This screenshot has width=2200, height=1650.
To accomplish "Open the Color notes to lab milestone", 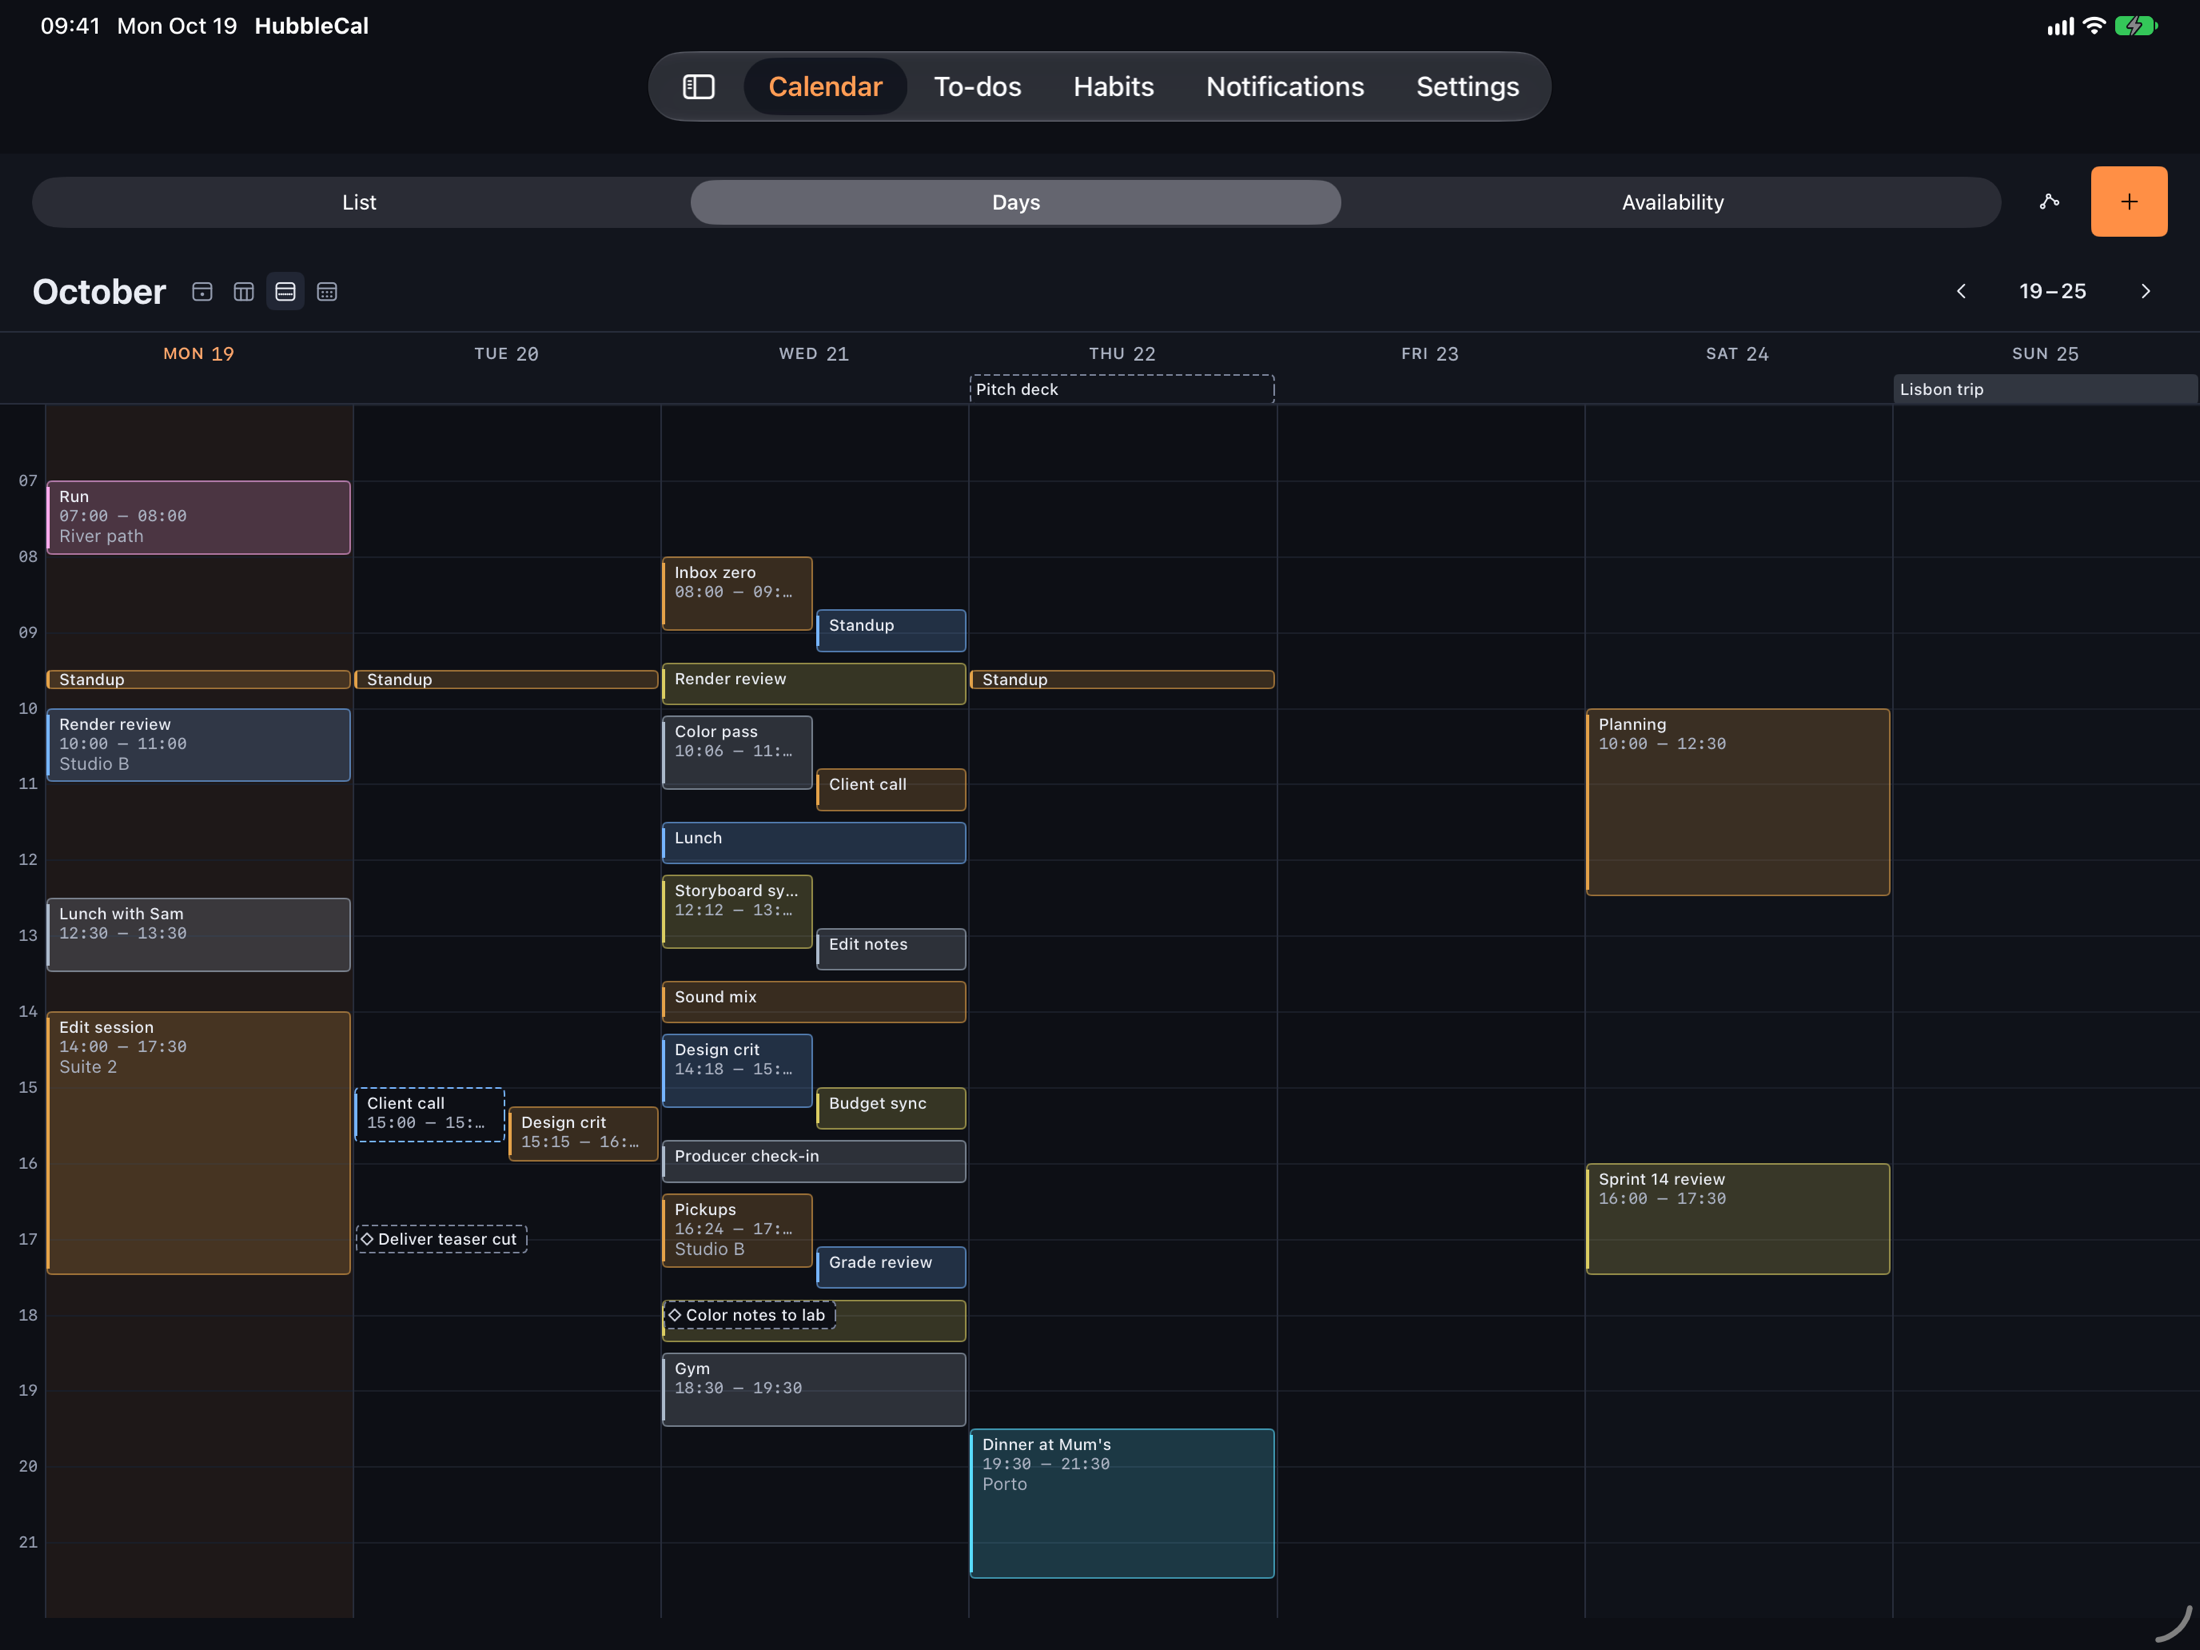I will tap(749, 1316).
